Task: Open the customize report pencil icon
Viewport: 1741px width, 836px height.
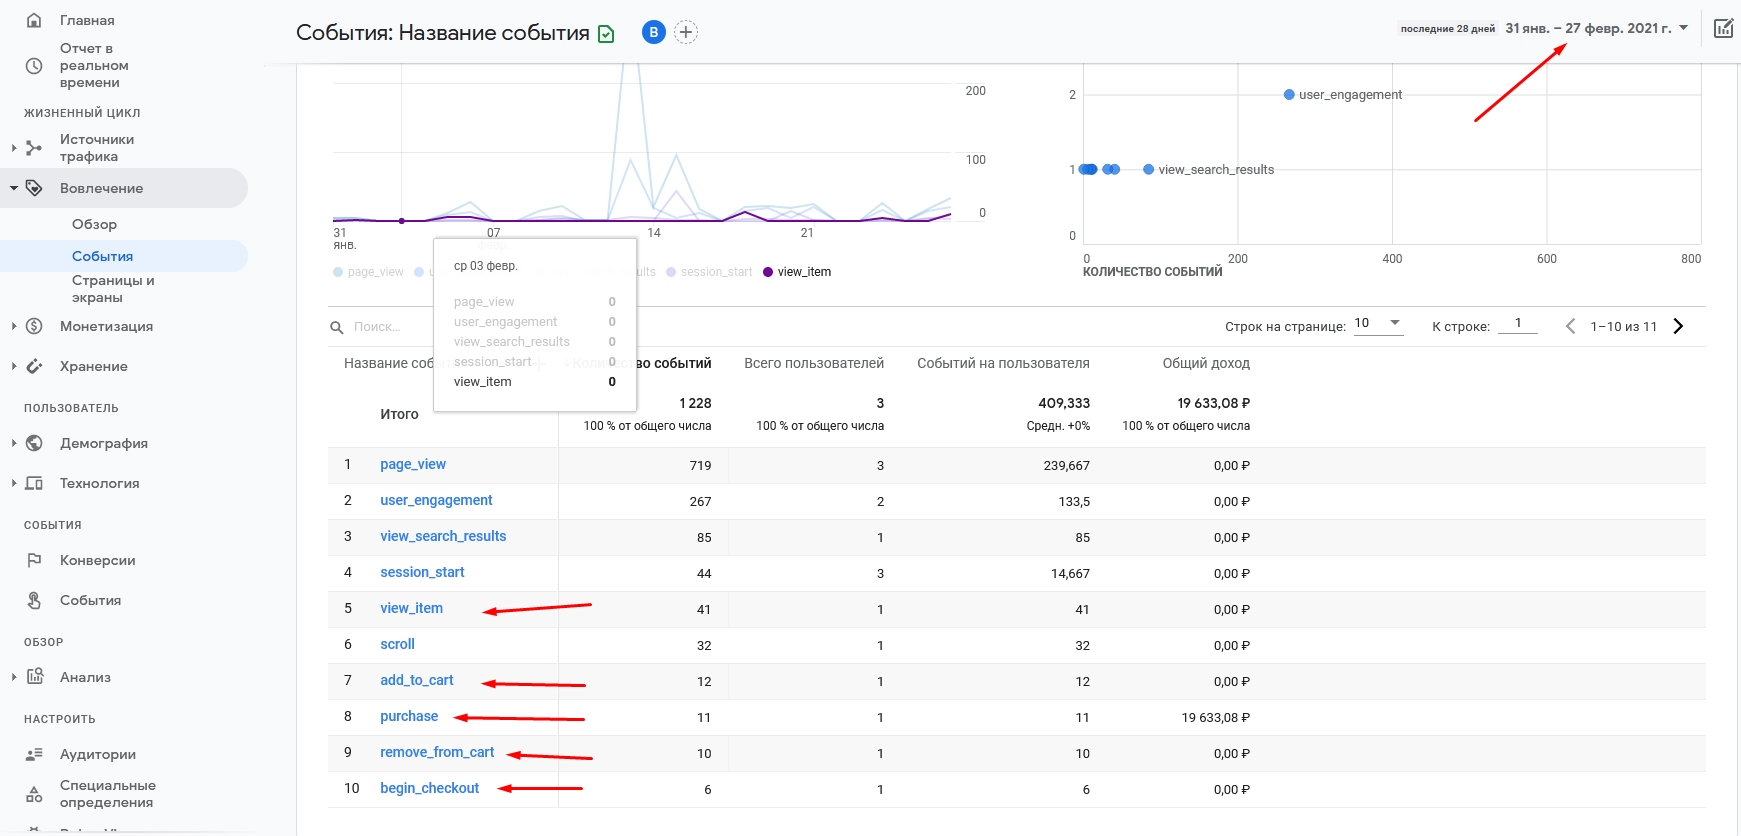Action: tap(1724, 28)
